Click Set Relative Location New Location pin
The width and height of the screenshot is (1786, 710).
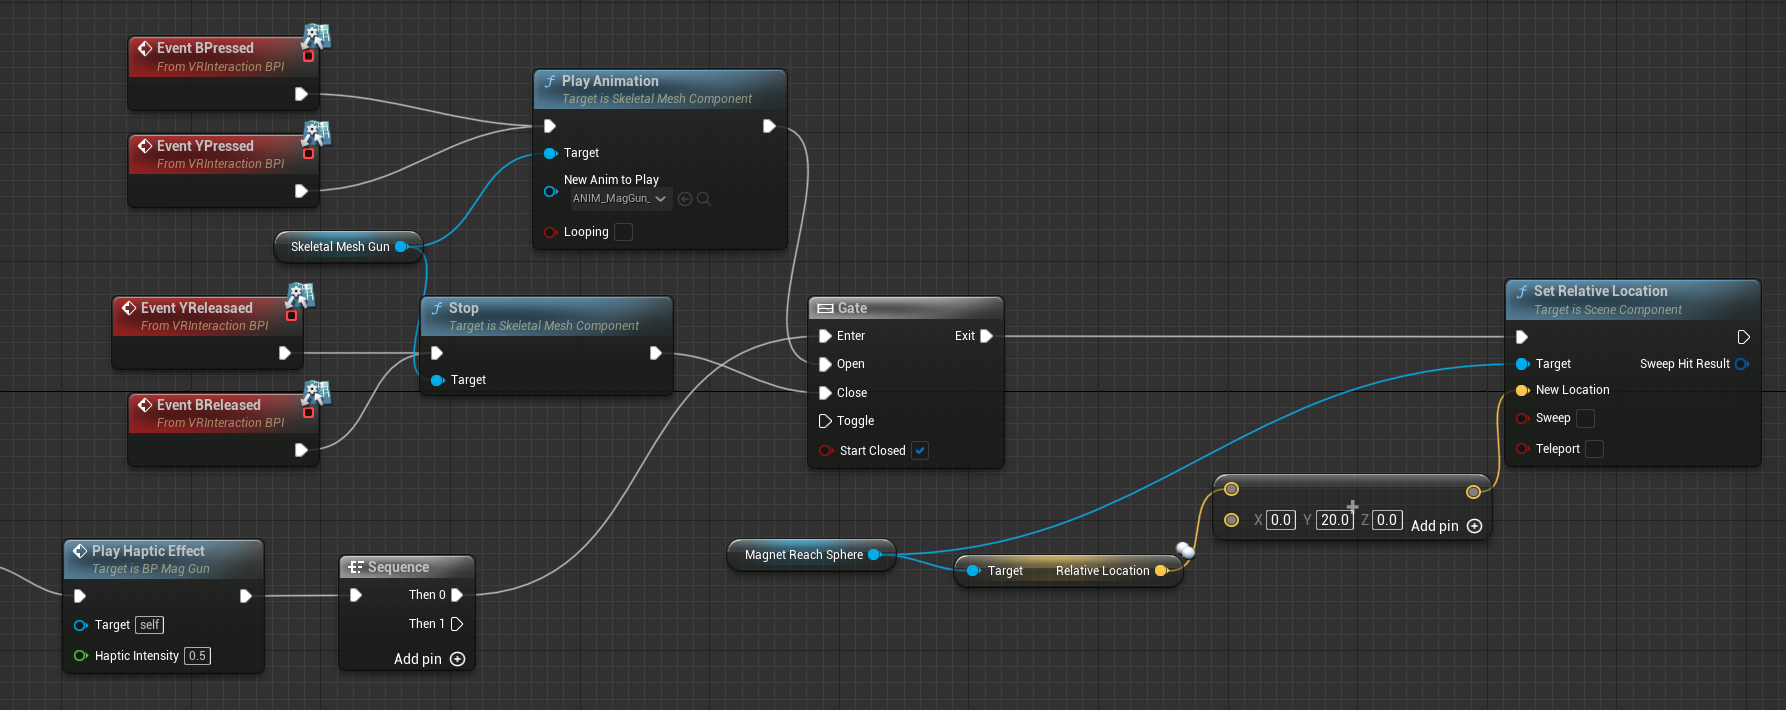(1523, 390)
